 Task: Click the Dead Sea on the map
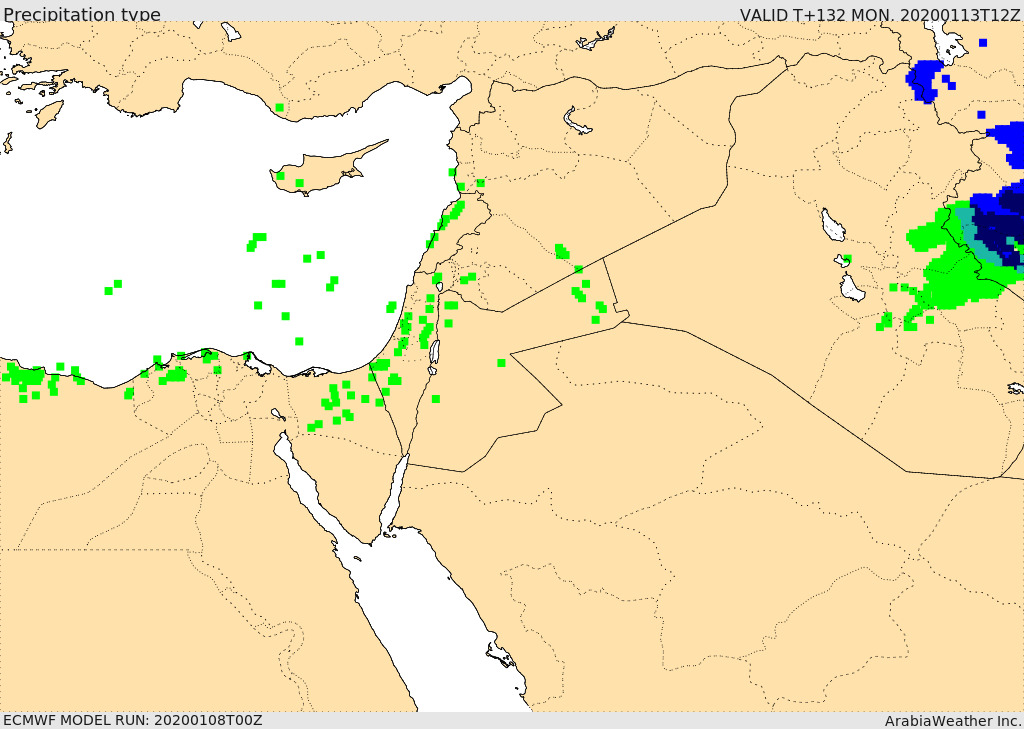pyautogui.click(x=433, y=355)
